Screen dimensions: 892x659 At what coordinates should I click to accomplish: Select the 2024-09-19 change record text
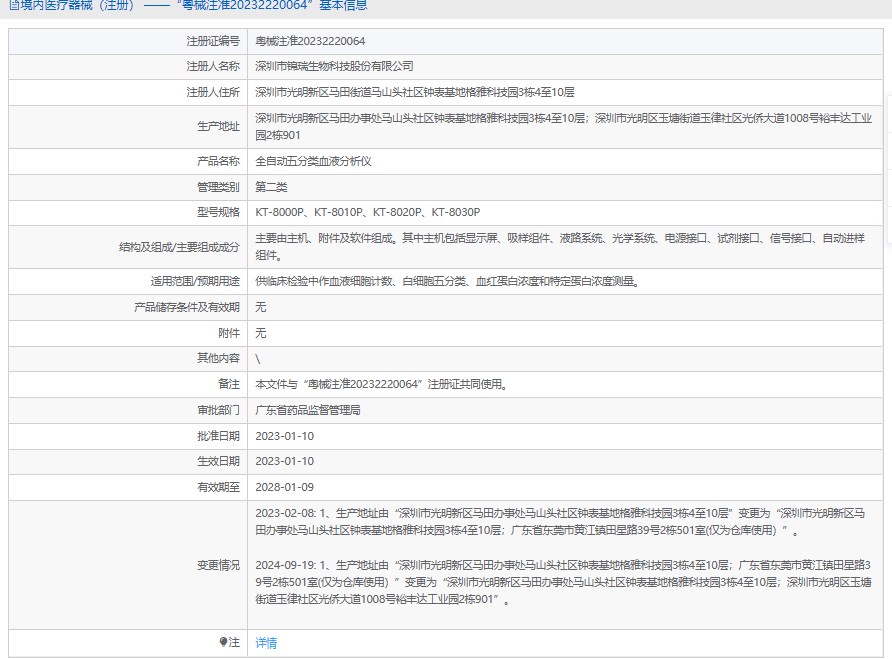[x=563, y=582]
